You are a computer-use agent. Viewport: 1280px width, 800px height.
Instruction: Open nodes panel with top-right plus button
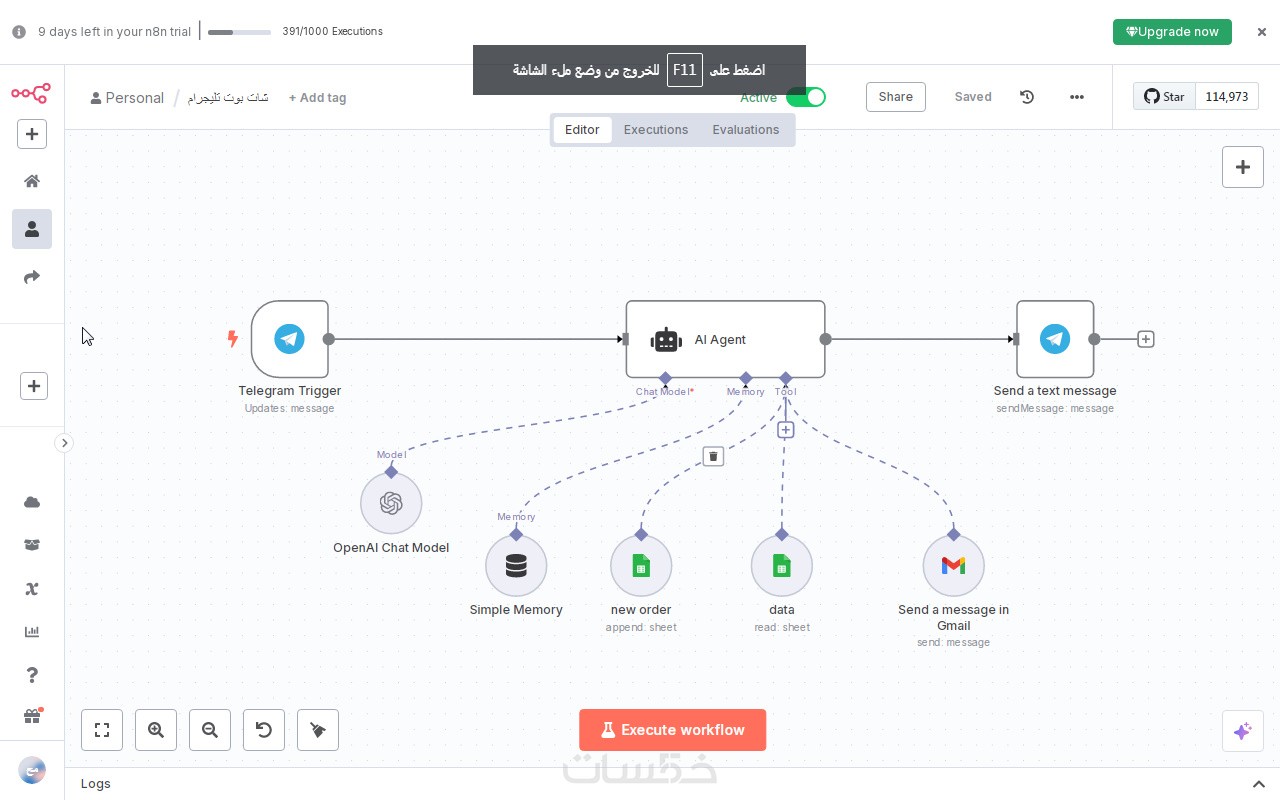click(x=1243, y=167)
